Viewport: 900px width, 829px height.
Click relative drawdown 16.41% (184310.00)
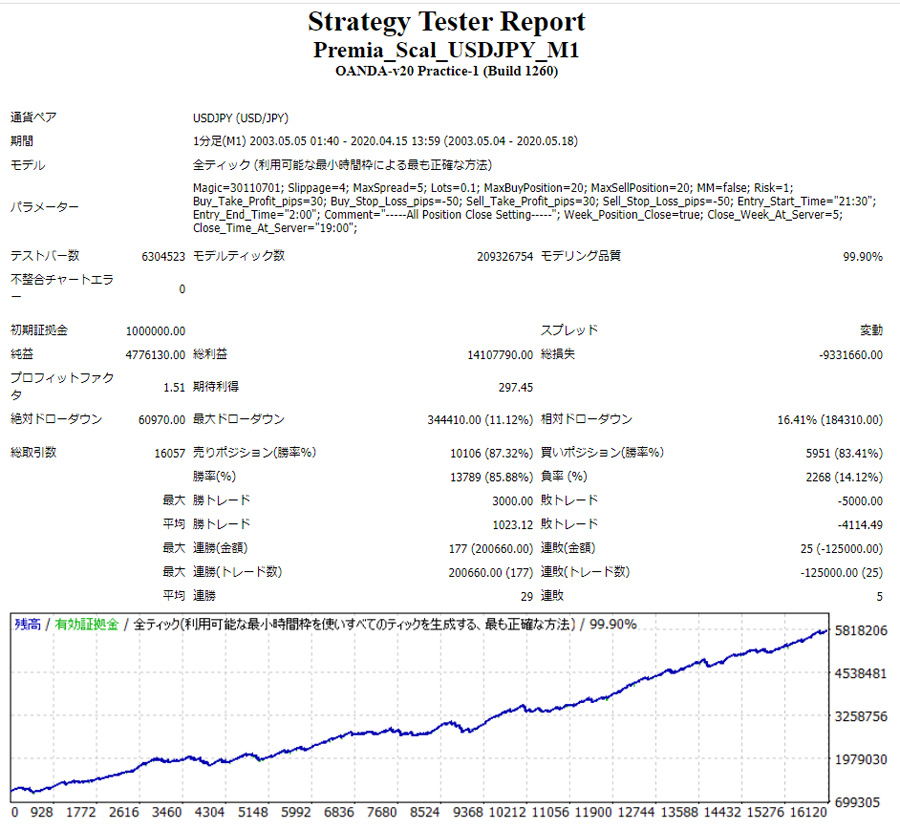click(x=830, y=420)
